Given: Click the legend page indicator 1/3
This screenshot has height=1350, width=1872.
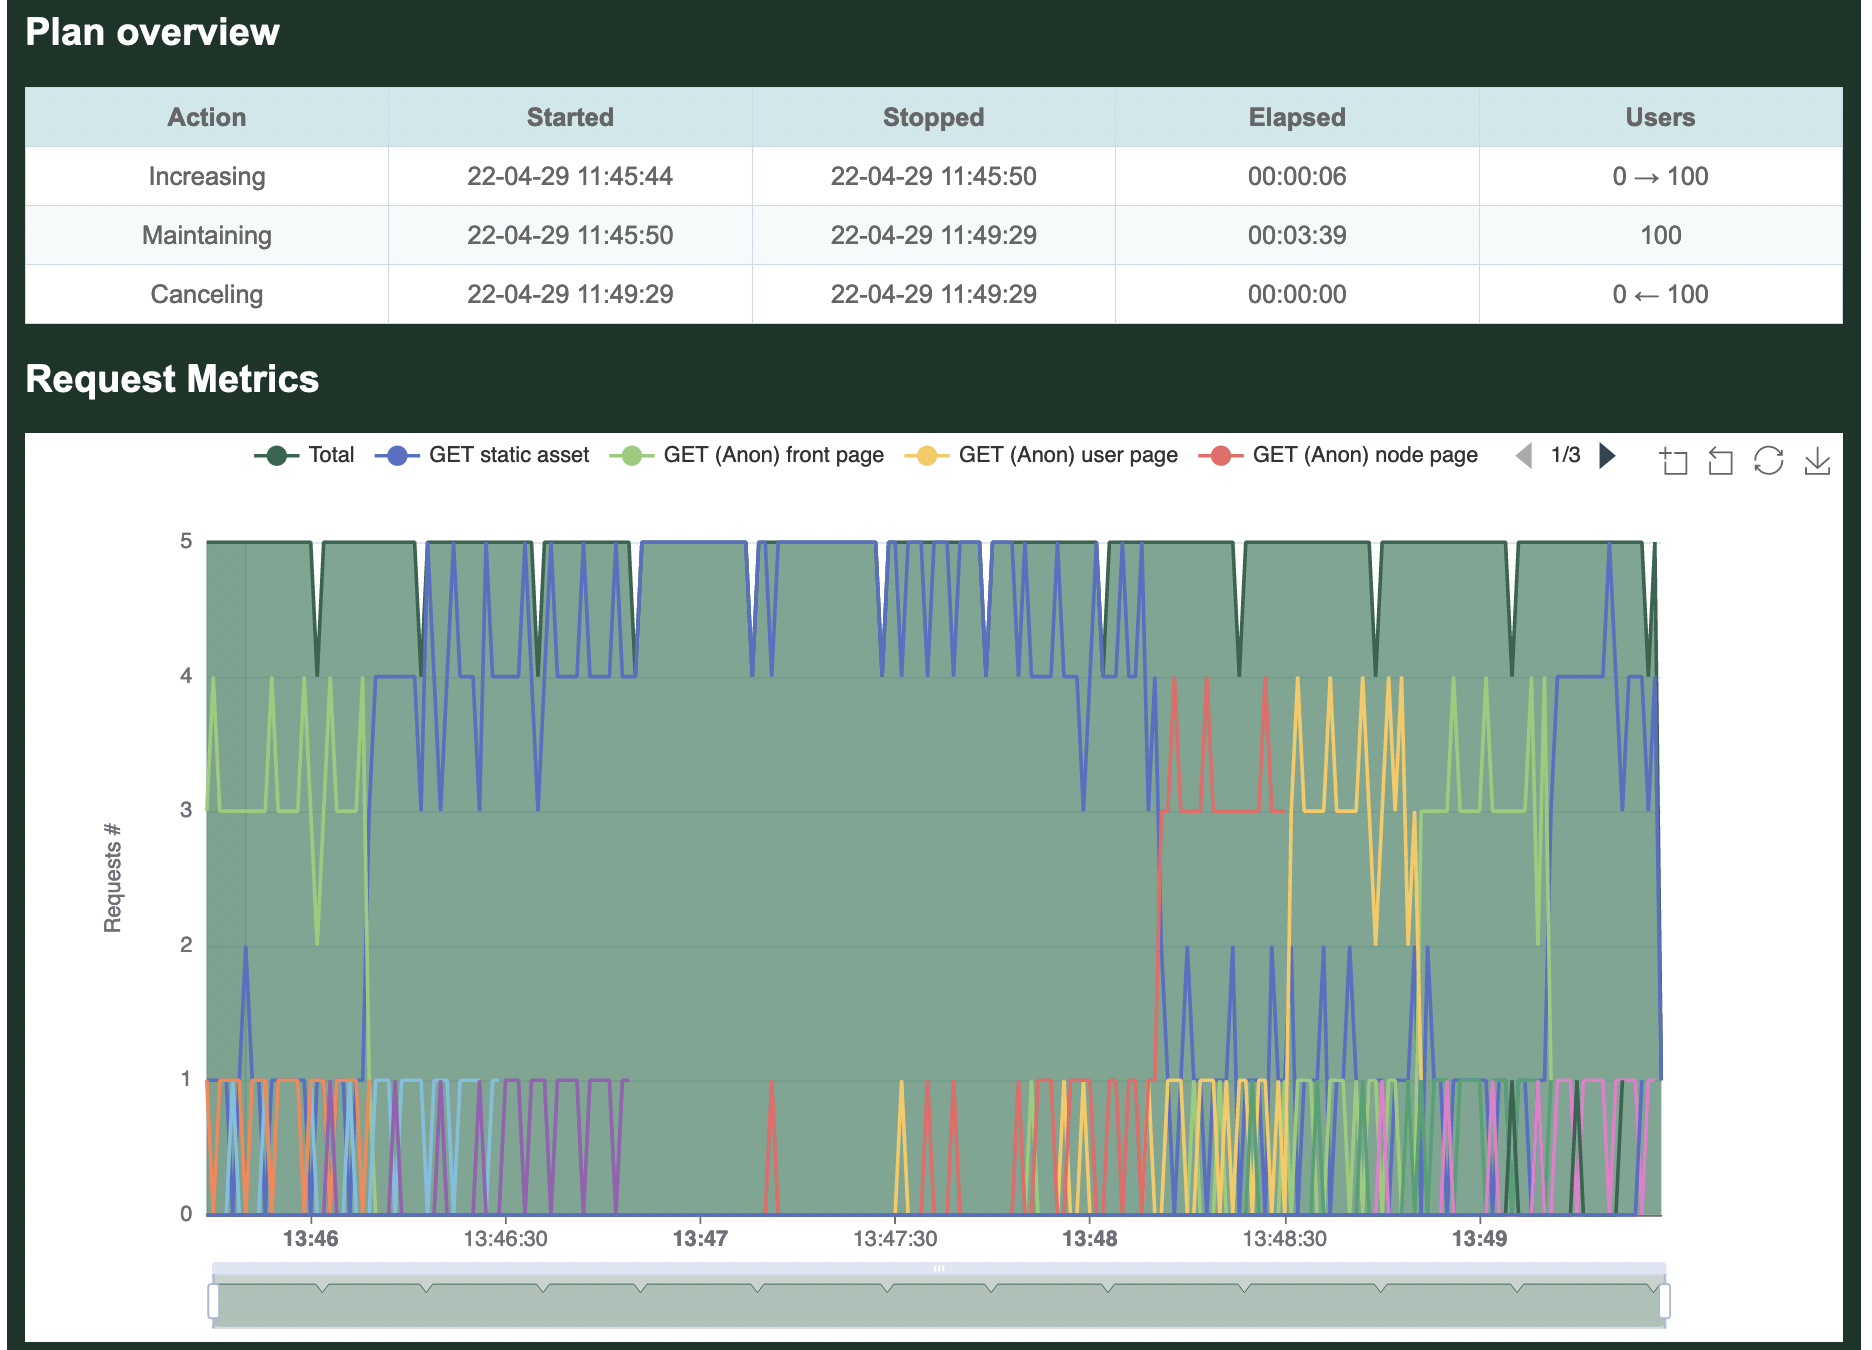Looking at the screenshot, I should [x=1565, y=455].
